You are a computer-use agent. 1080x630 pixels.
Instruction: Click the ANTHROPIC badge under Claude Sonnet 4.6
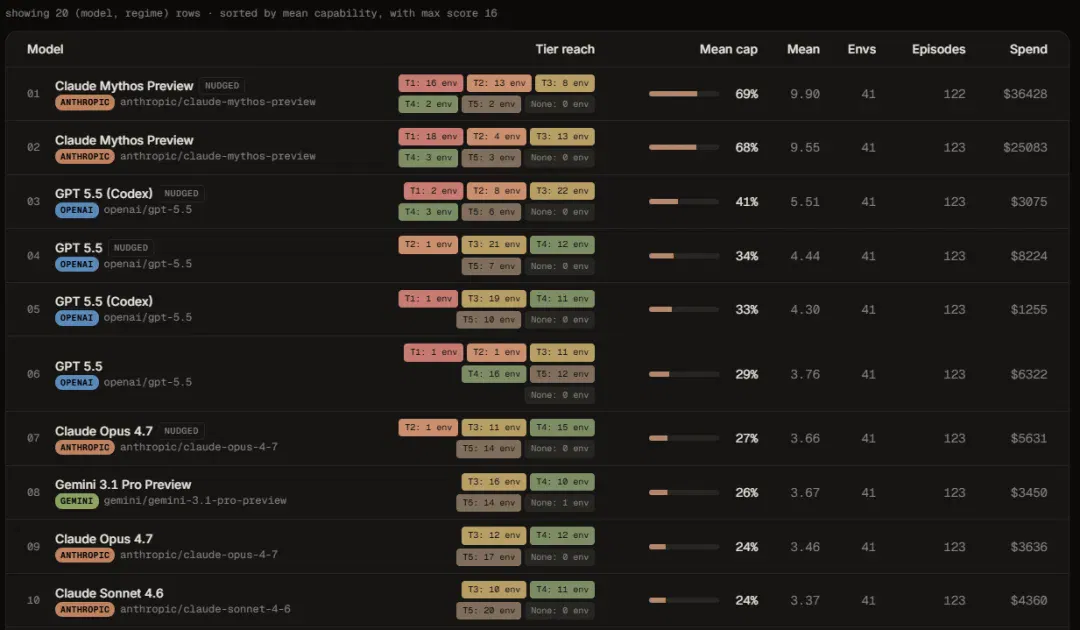(85, 610)
